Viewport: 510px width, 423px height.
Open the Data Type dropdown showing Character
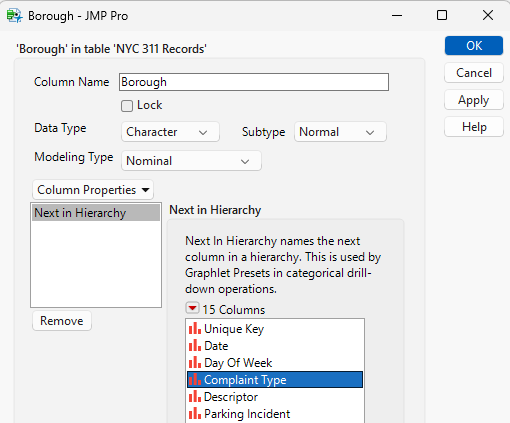(x=170, y=132)
